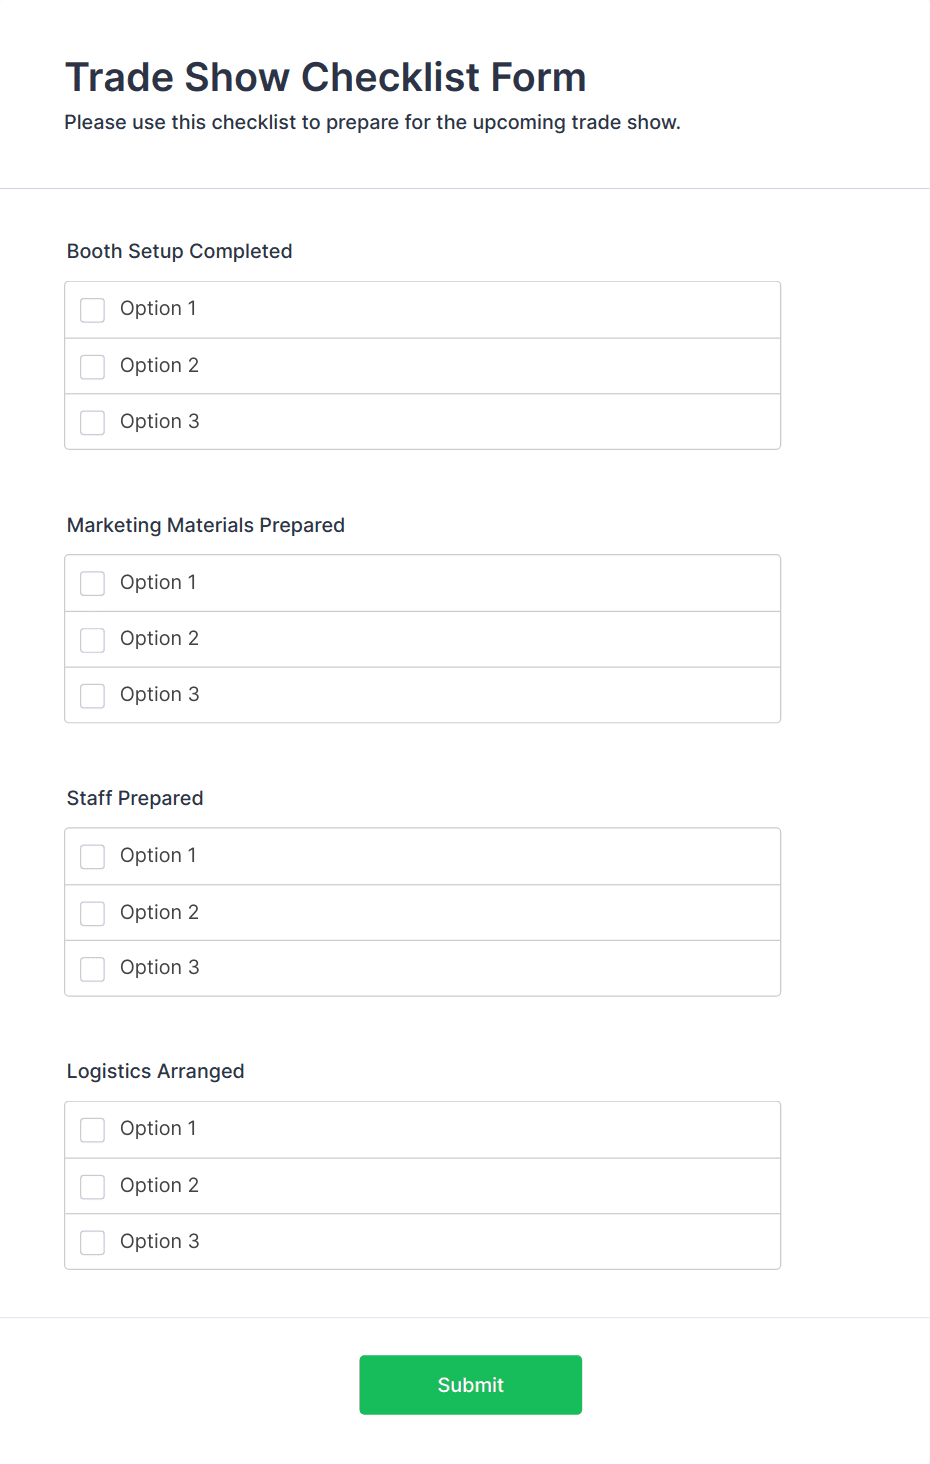930x1464 pixels.
Task: Click the form description text below the title
Action: pyautogui.click(x=372, y=122)
